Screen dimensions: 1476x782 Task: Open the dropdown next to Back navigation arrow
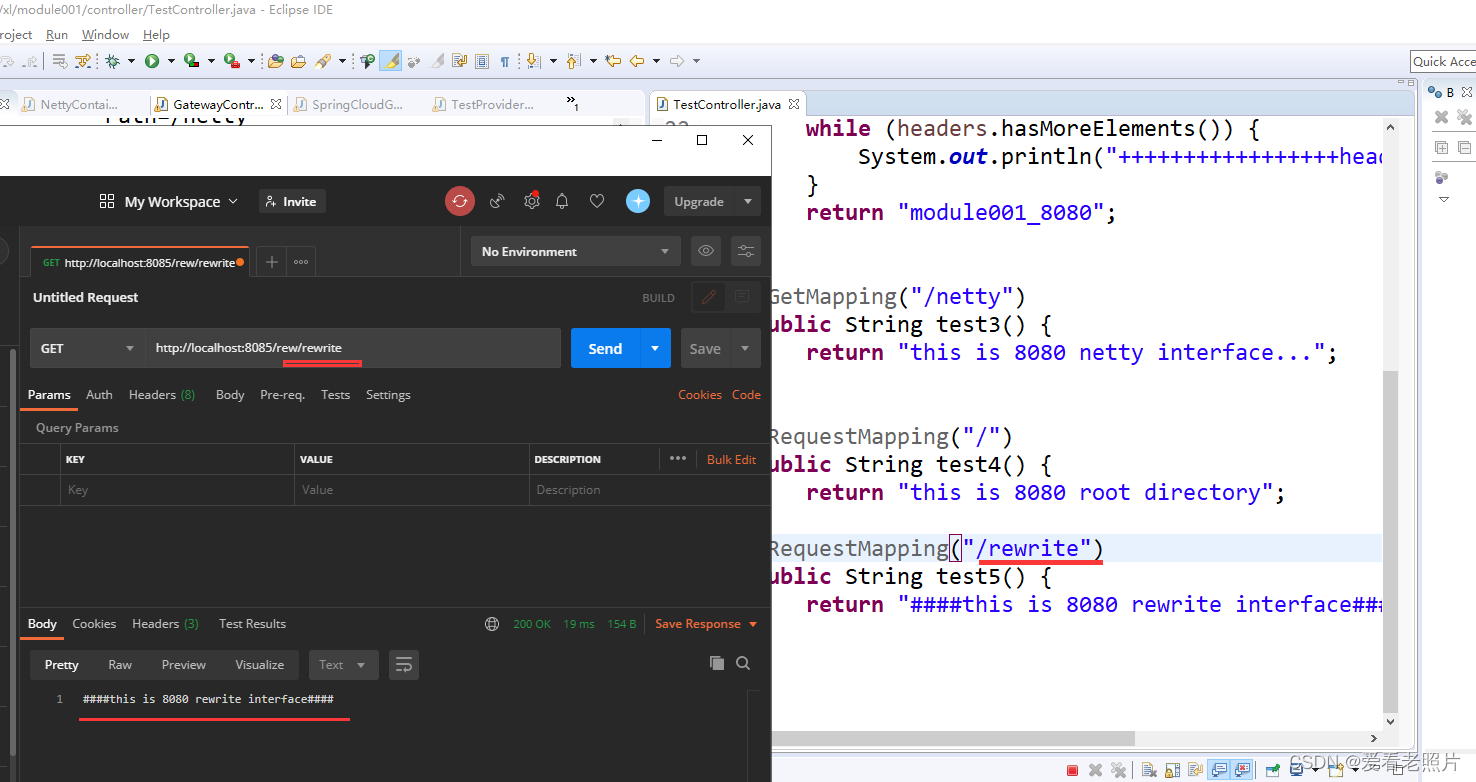654,61
